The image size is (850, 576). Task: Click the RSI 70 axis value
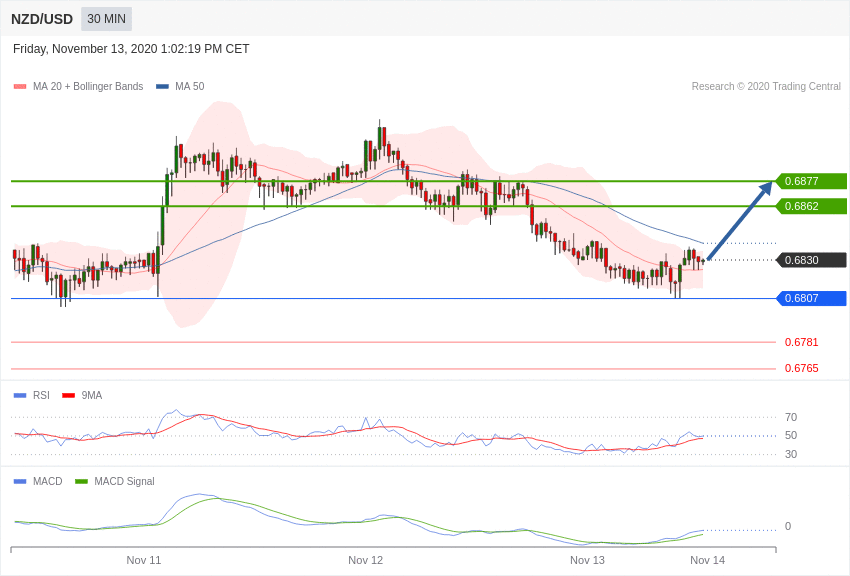[791, 417]
